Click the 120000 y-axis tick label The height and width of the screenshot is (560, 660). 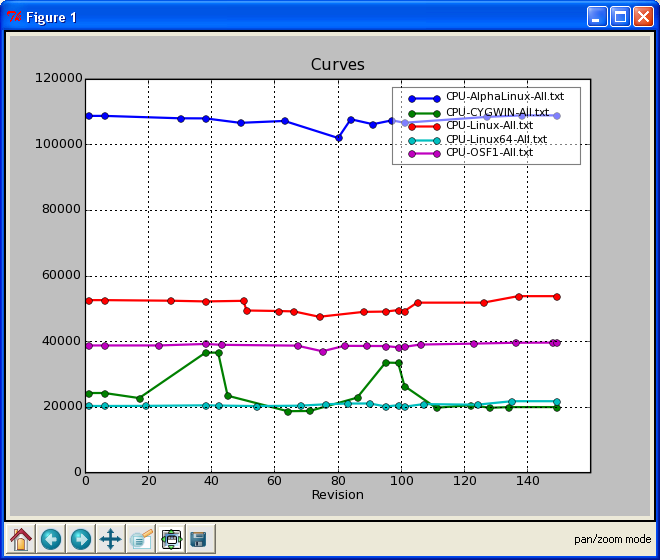(59, 78)
